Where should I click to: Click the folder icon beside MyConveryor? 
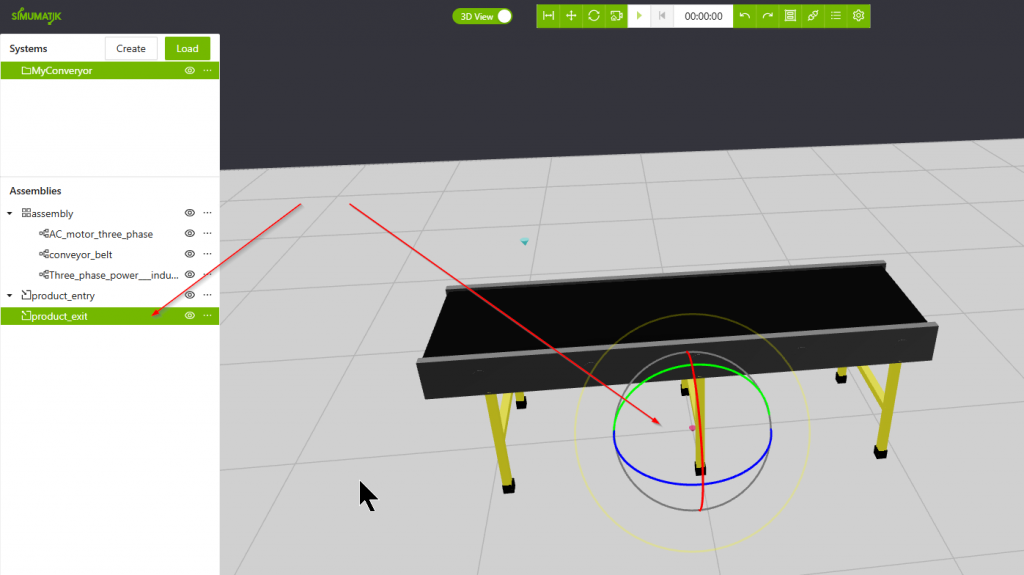tap(26, 71)
